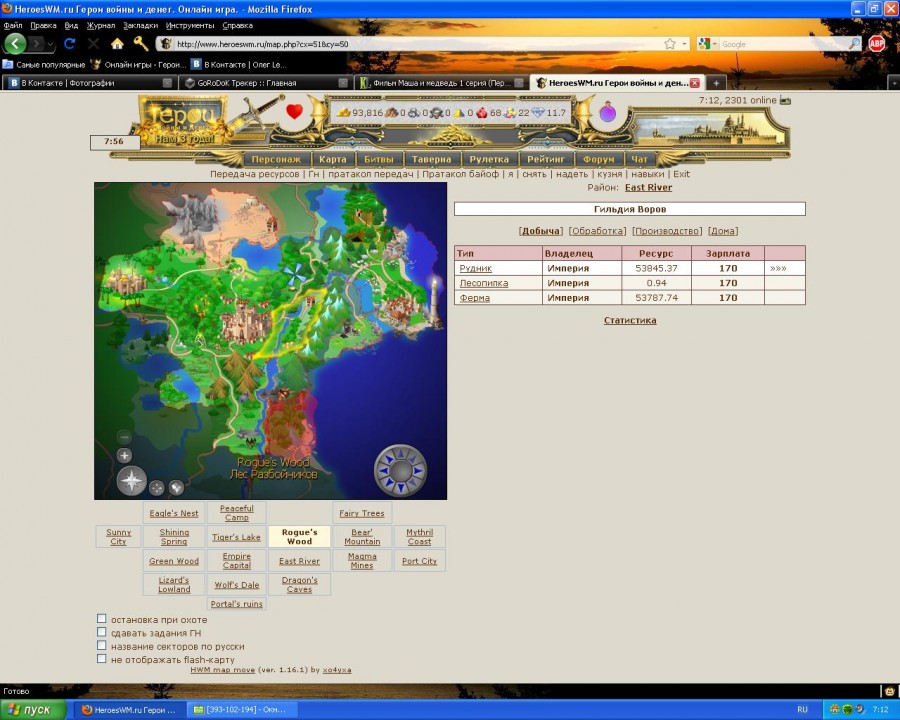Go back with the green Back arrow
Image resolution: width=900 pixels, height=720 pixels.
15,44
